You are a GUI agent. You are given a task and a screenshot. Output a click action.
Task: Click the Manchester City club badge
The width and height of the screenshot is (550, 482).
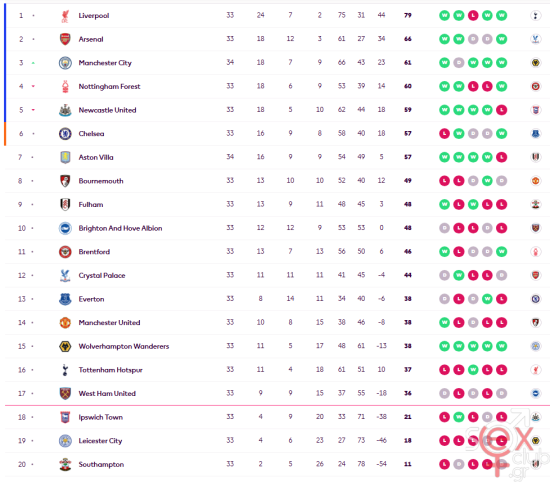65,63
